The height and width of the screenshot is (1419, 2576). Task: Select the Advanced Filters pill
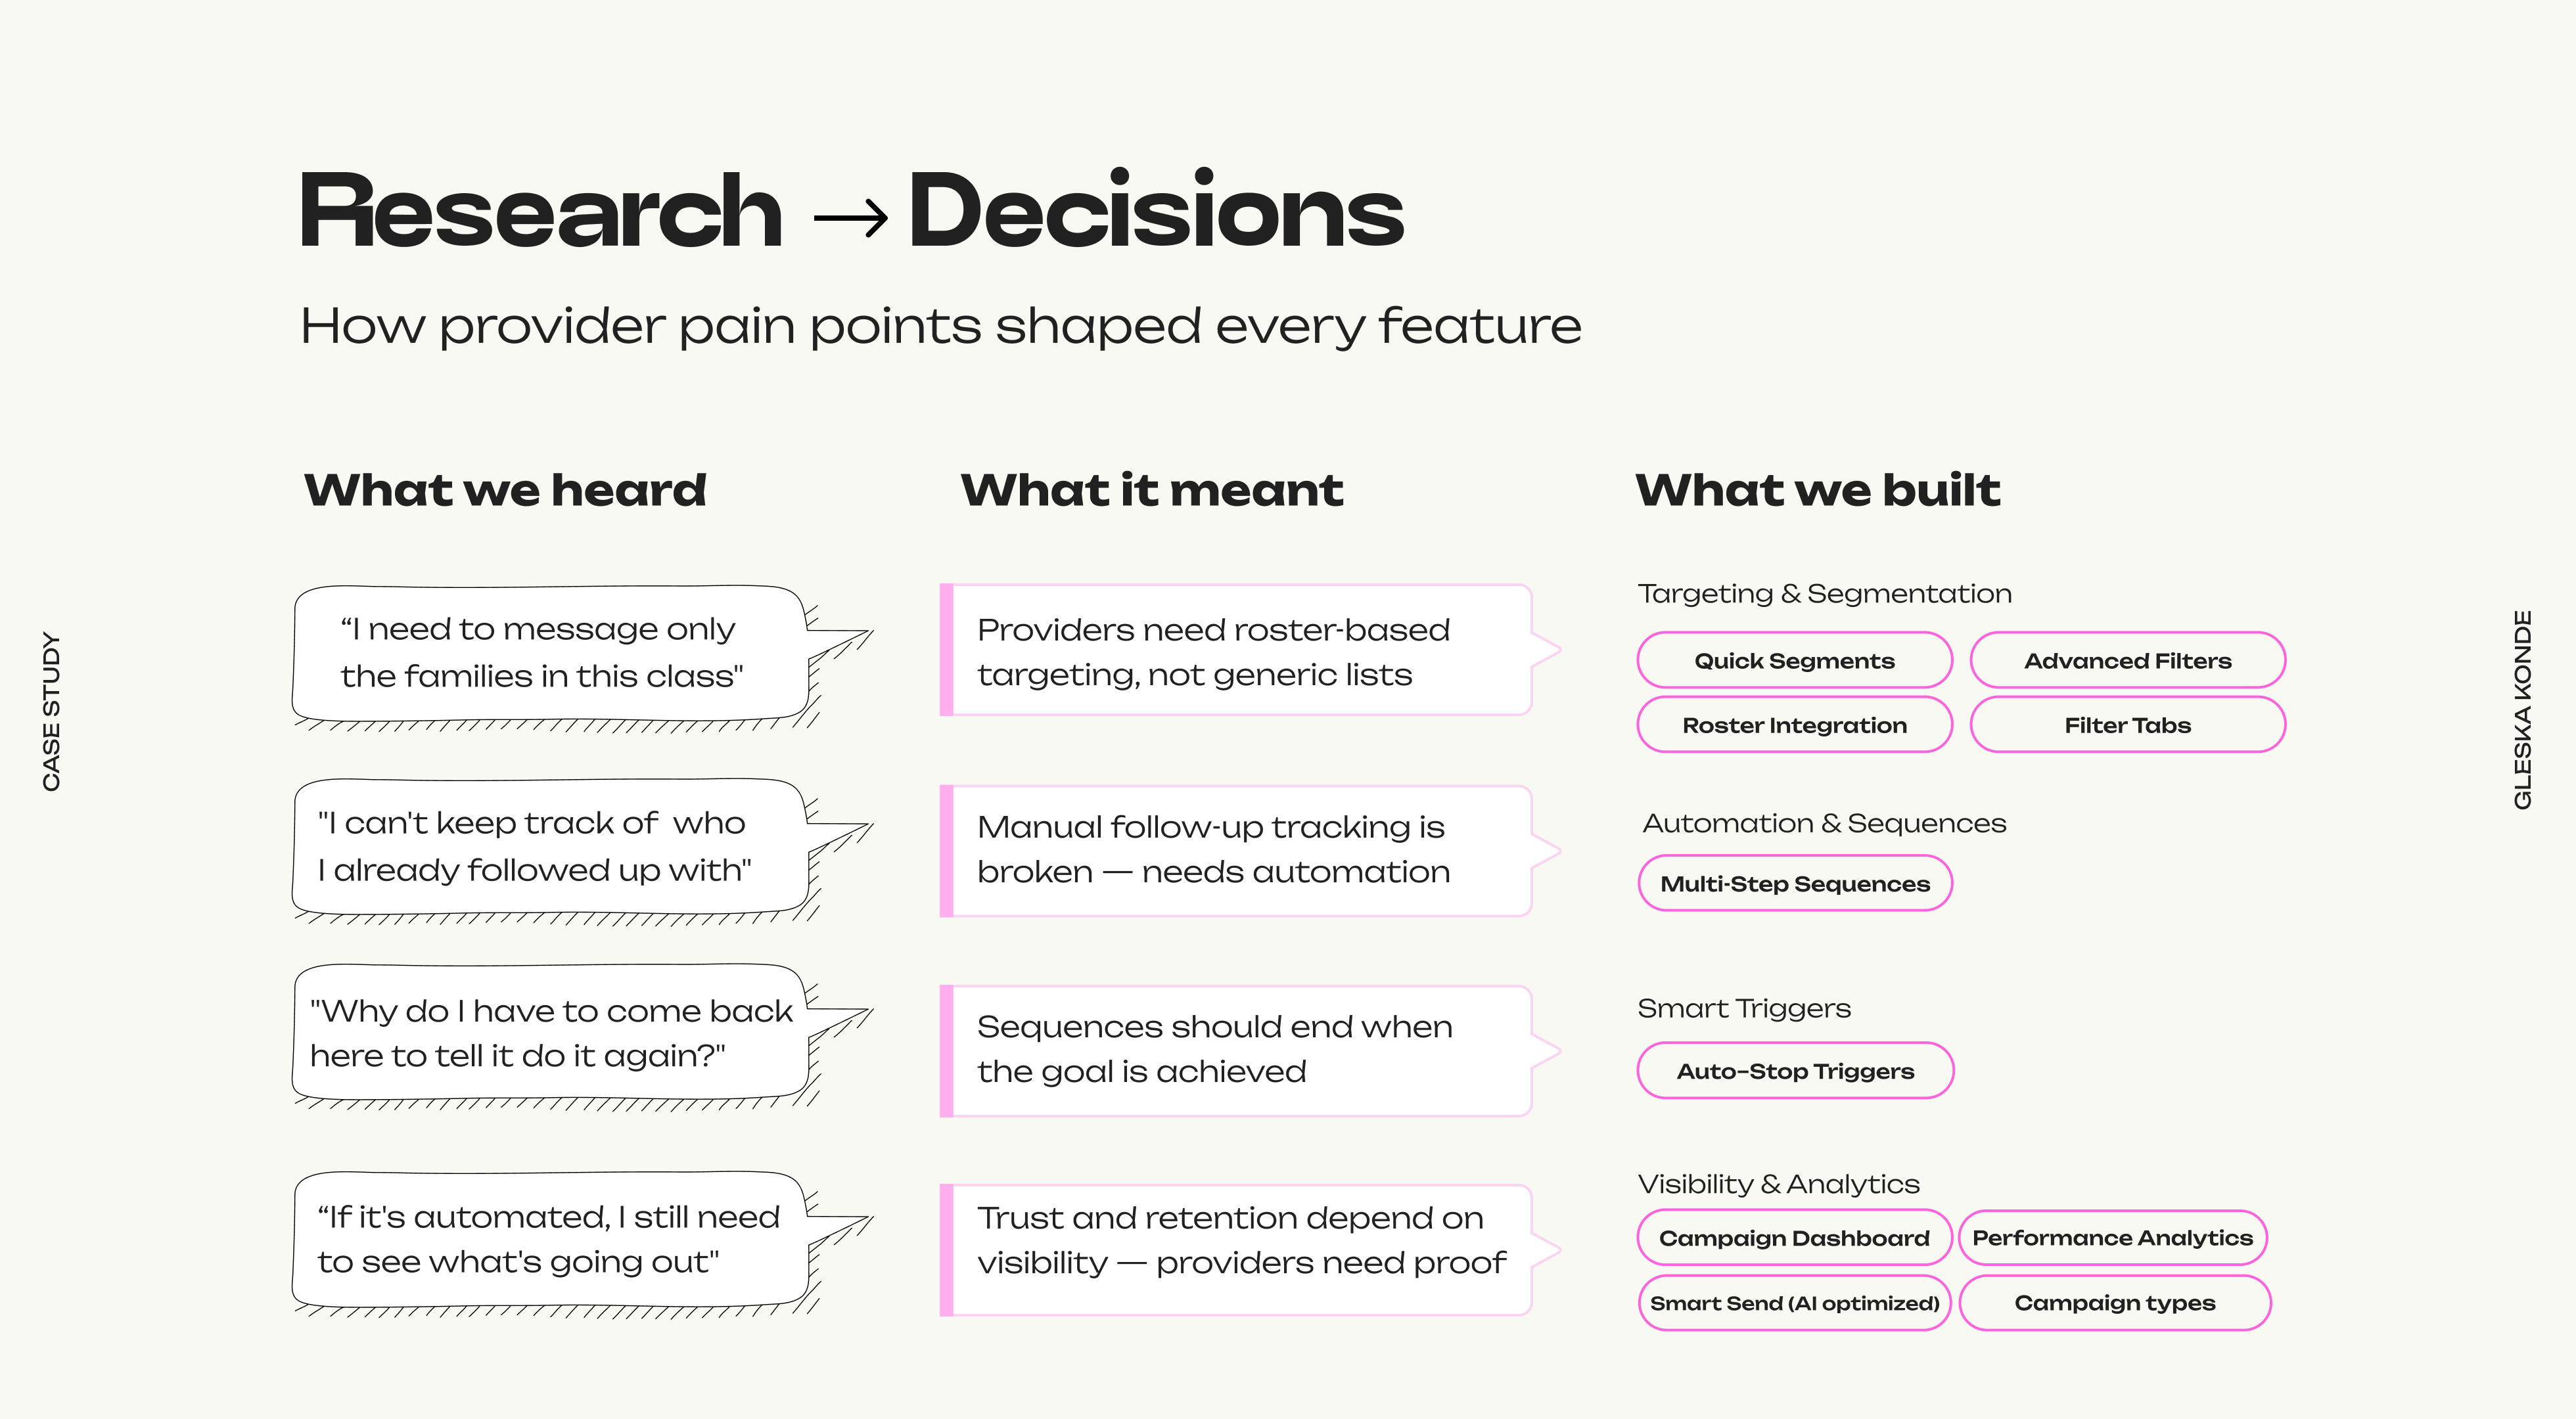(x=2127, y=660)
